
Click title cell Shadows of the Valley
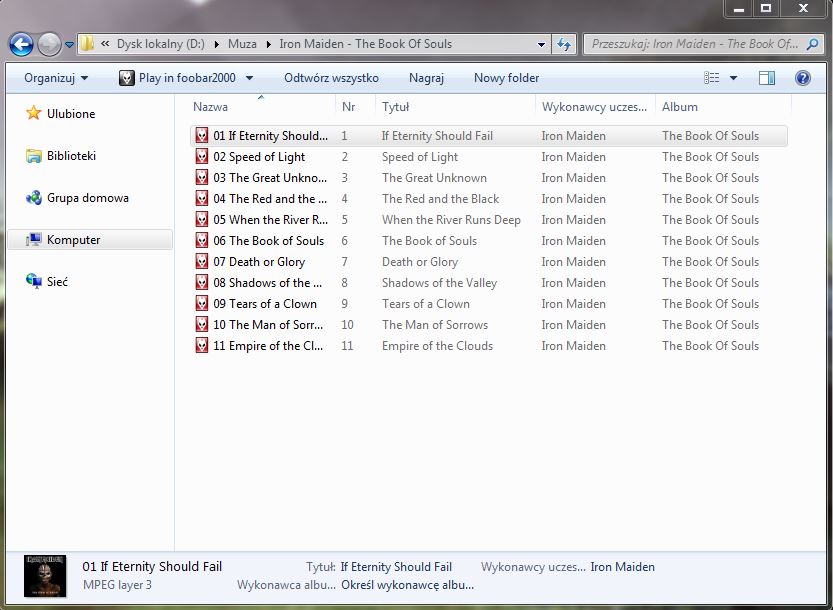coord(439,283)
